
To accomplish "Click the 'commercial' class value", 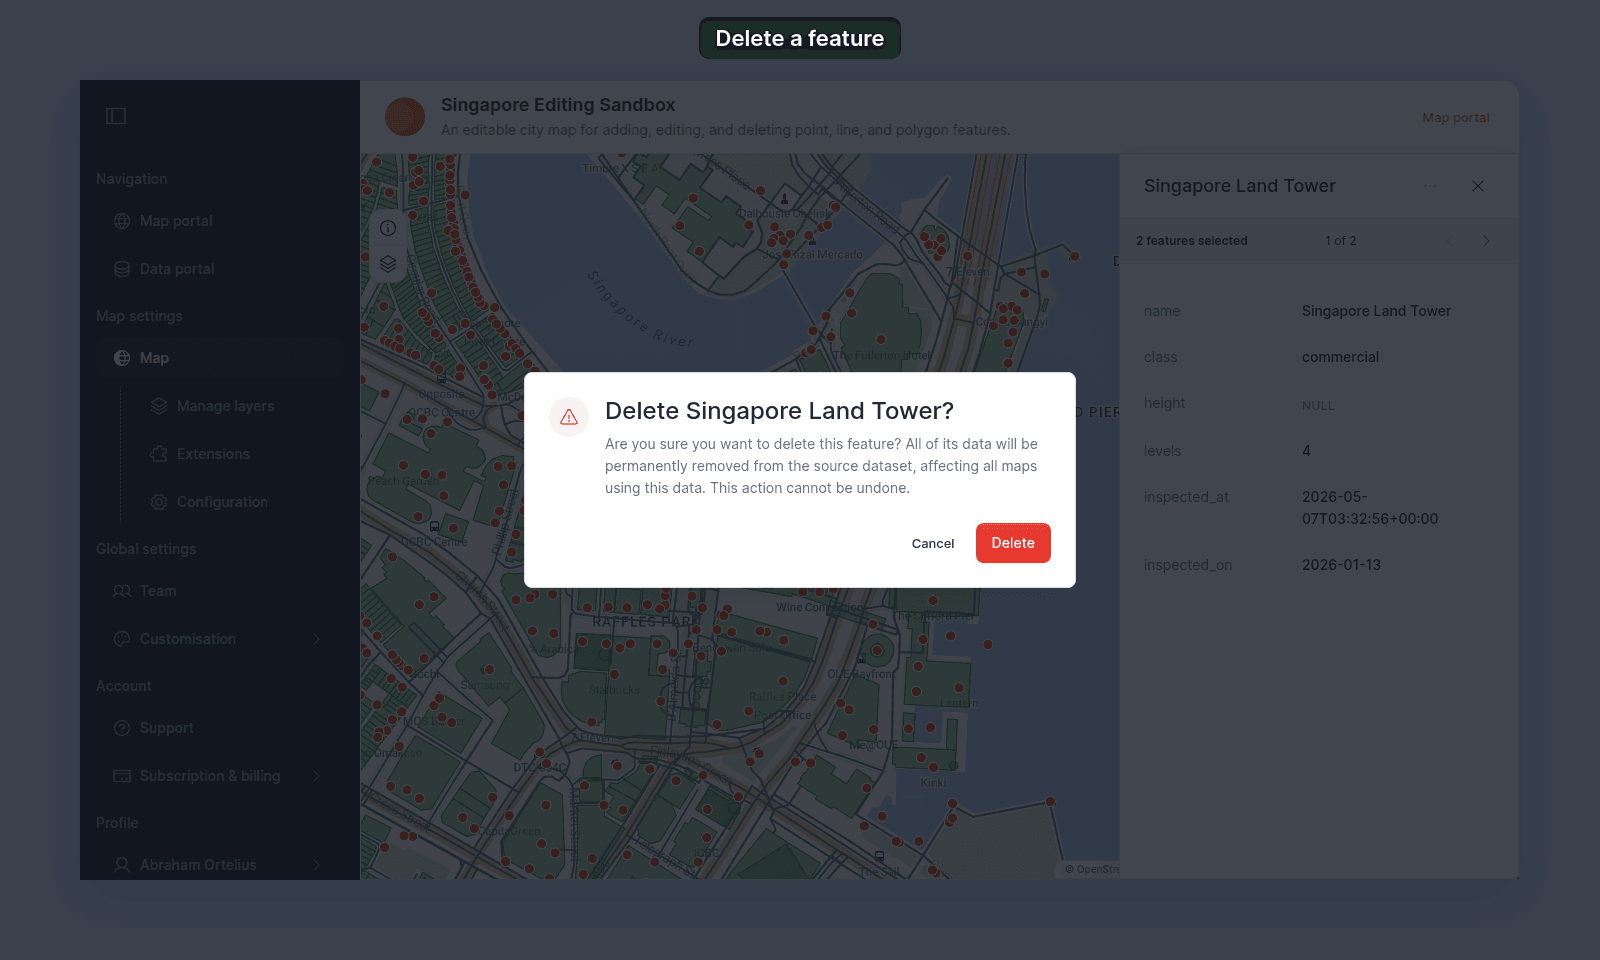I will click(x=1340, y=357).
